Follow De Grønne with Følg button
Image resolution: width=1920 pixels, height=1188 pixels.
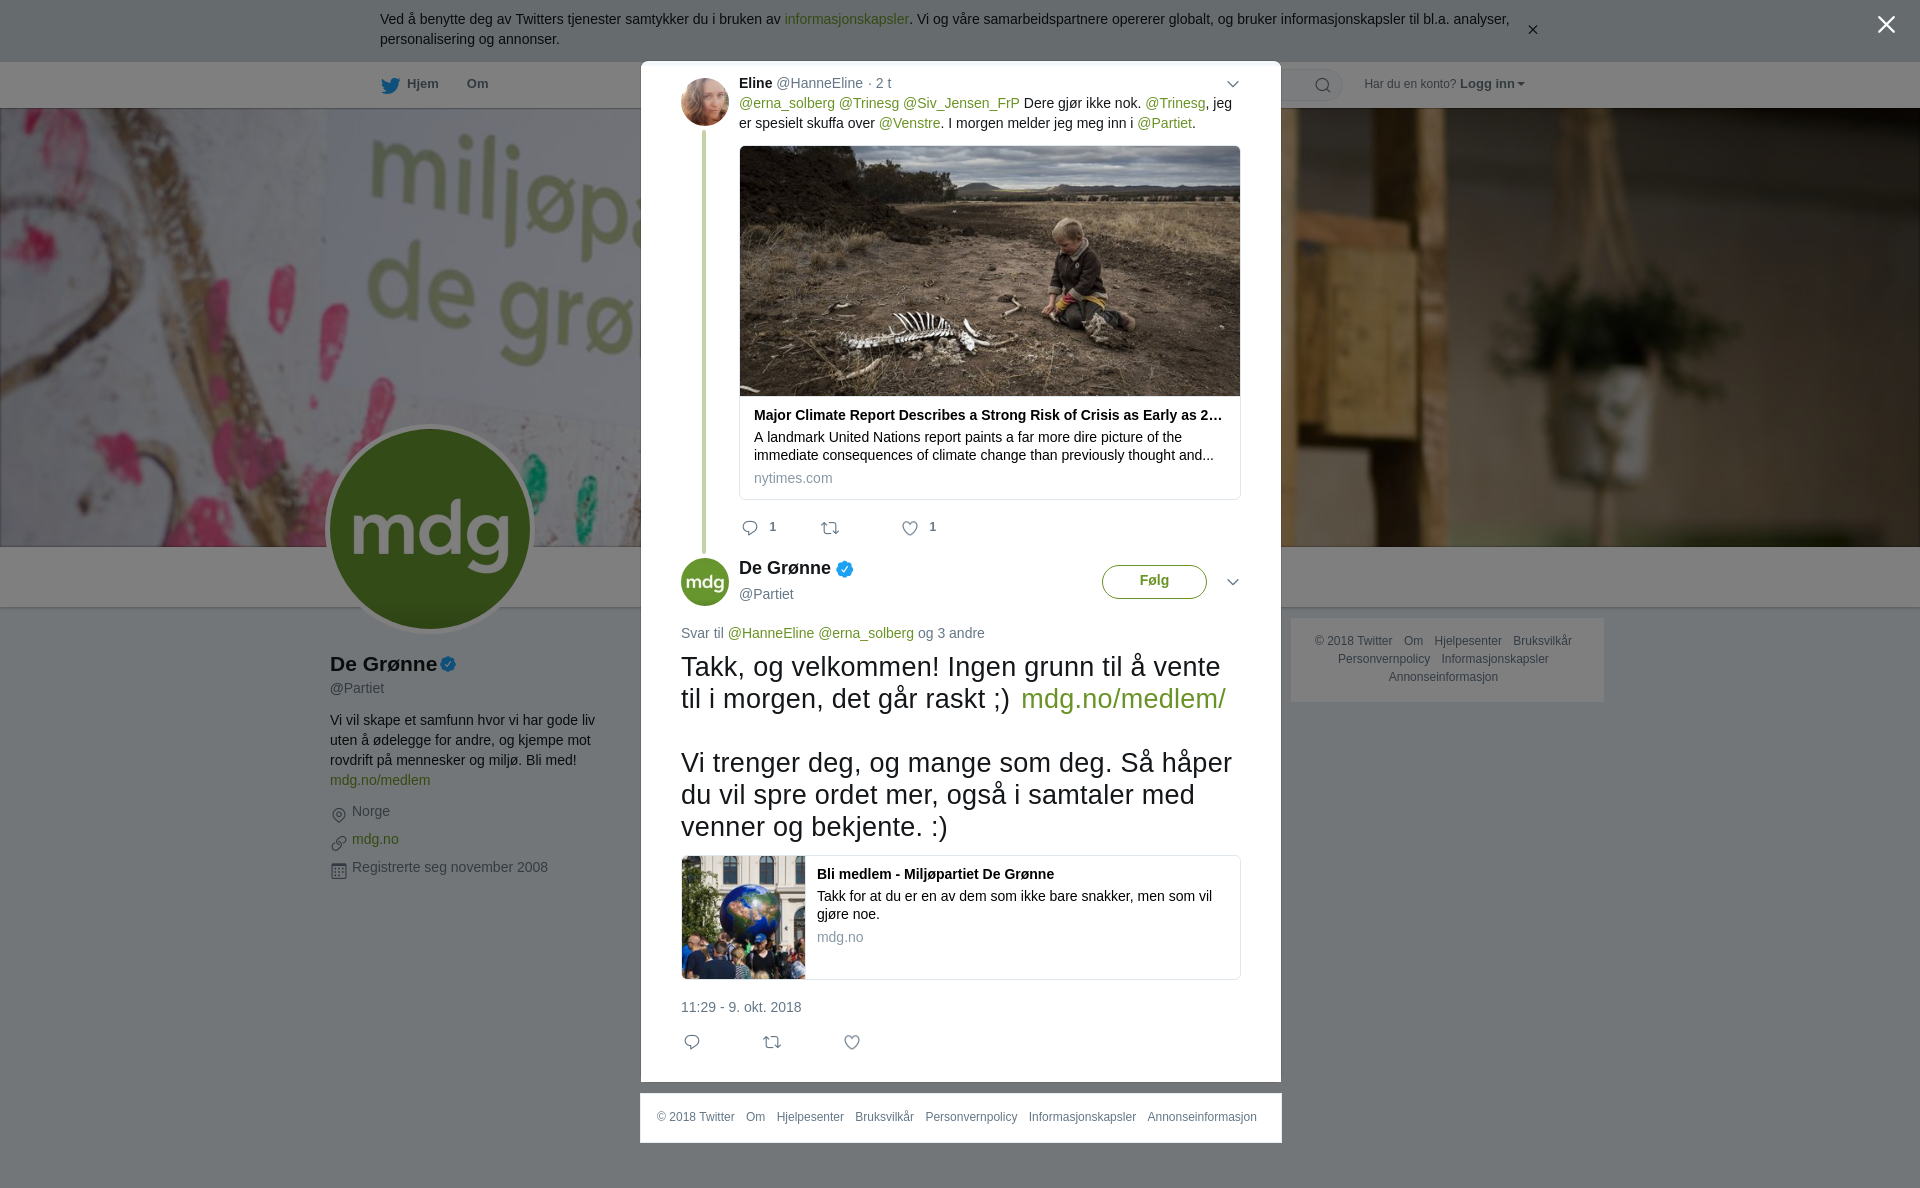[1154, 582]
